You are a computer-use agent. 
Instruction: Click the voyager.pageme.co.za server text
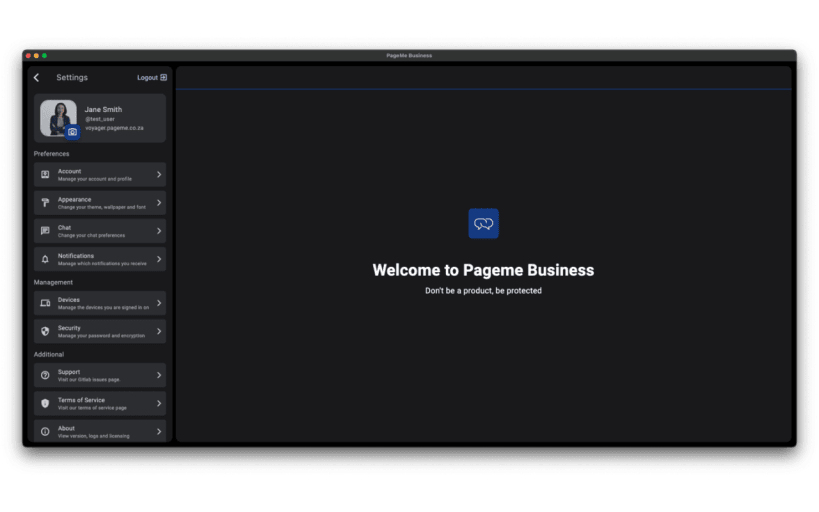click(114, 128)
